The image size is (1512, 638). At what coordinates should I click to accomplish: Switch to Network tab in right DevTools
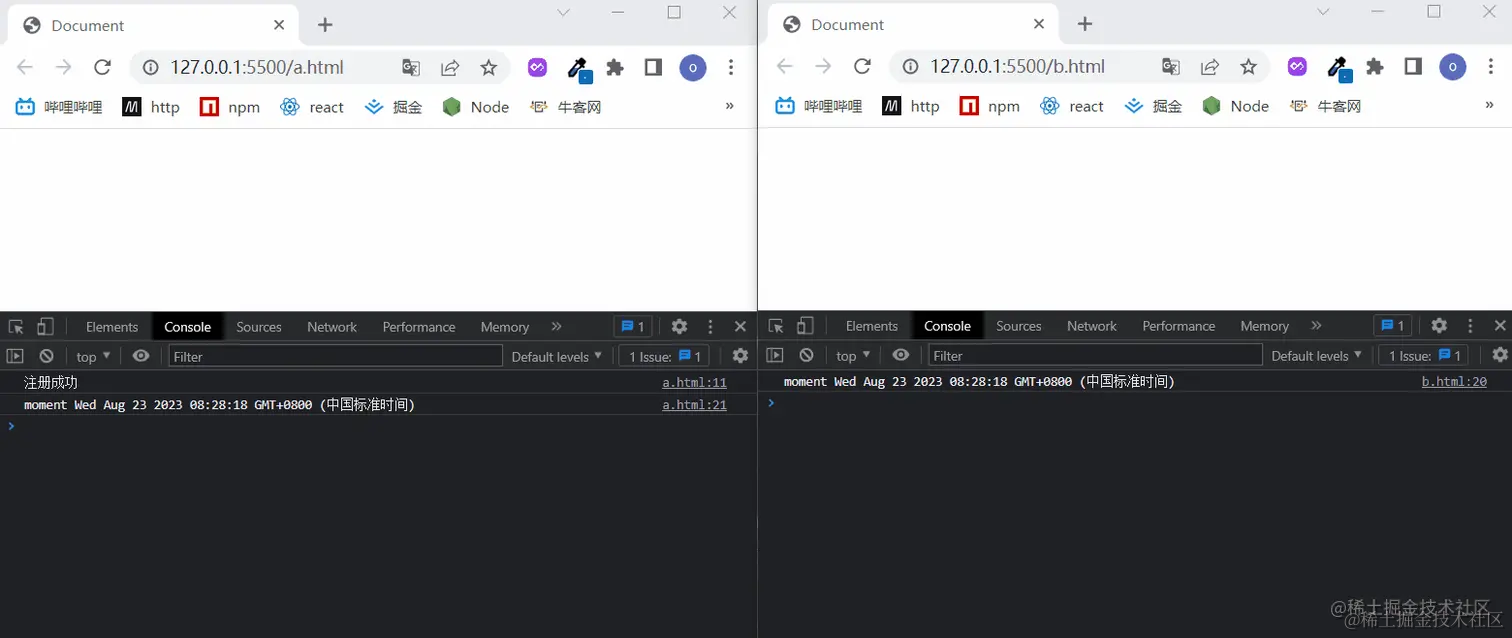1092,326
